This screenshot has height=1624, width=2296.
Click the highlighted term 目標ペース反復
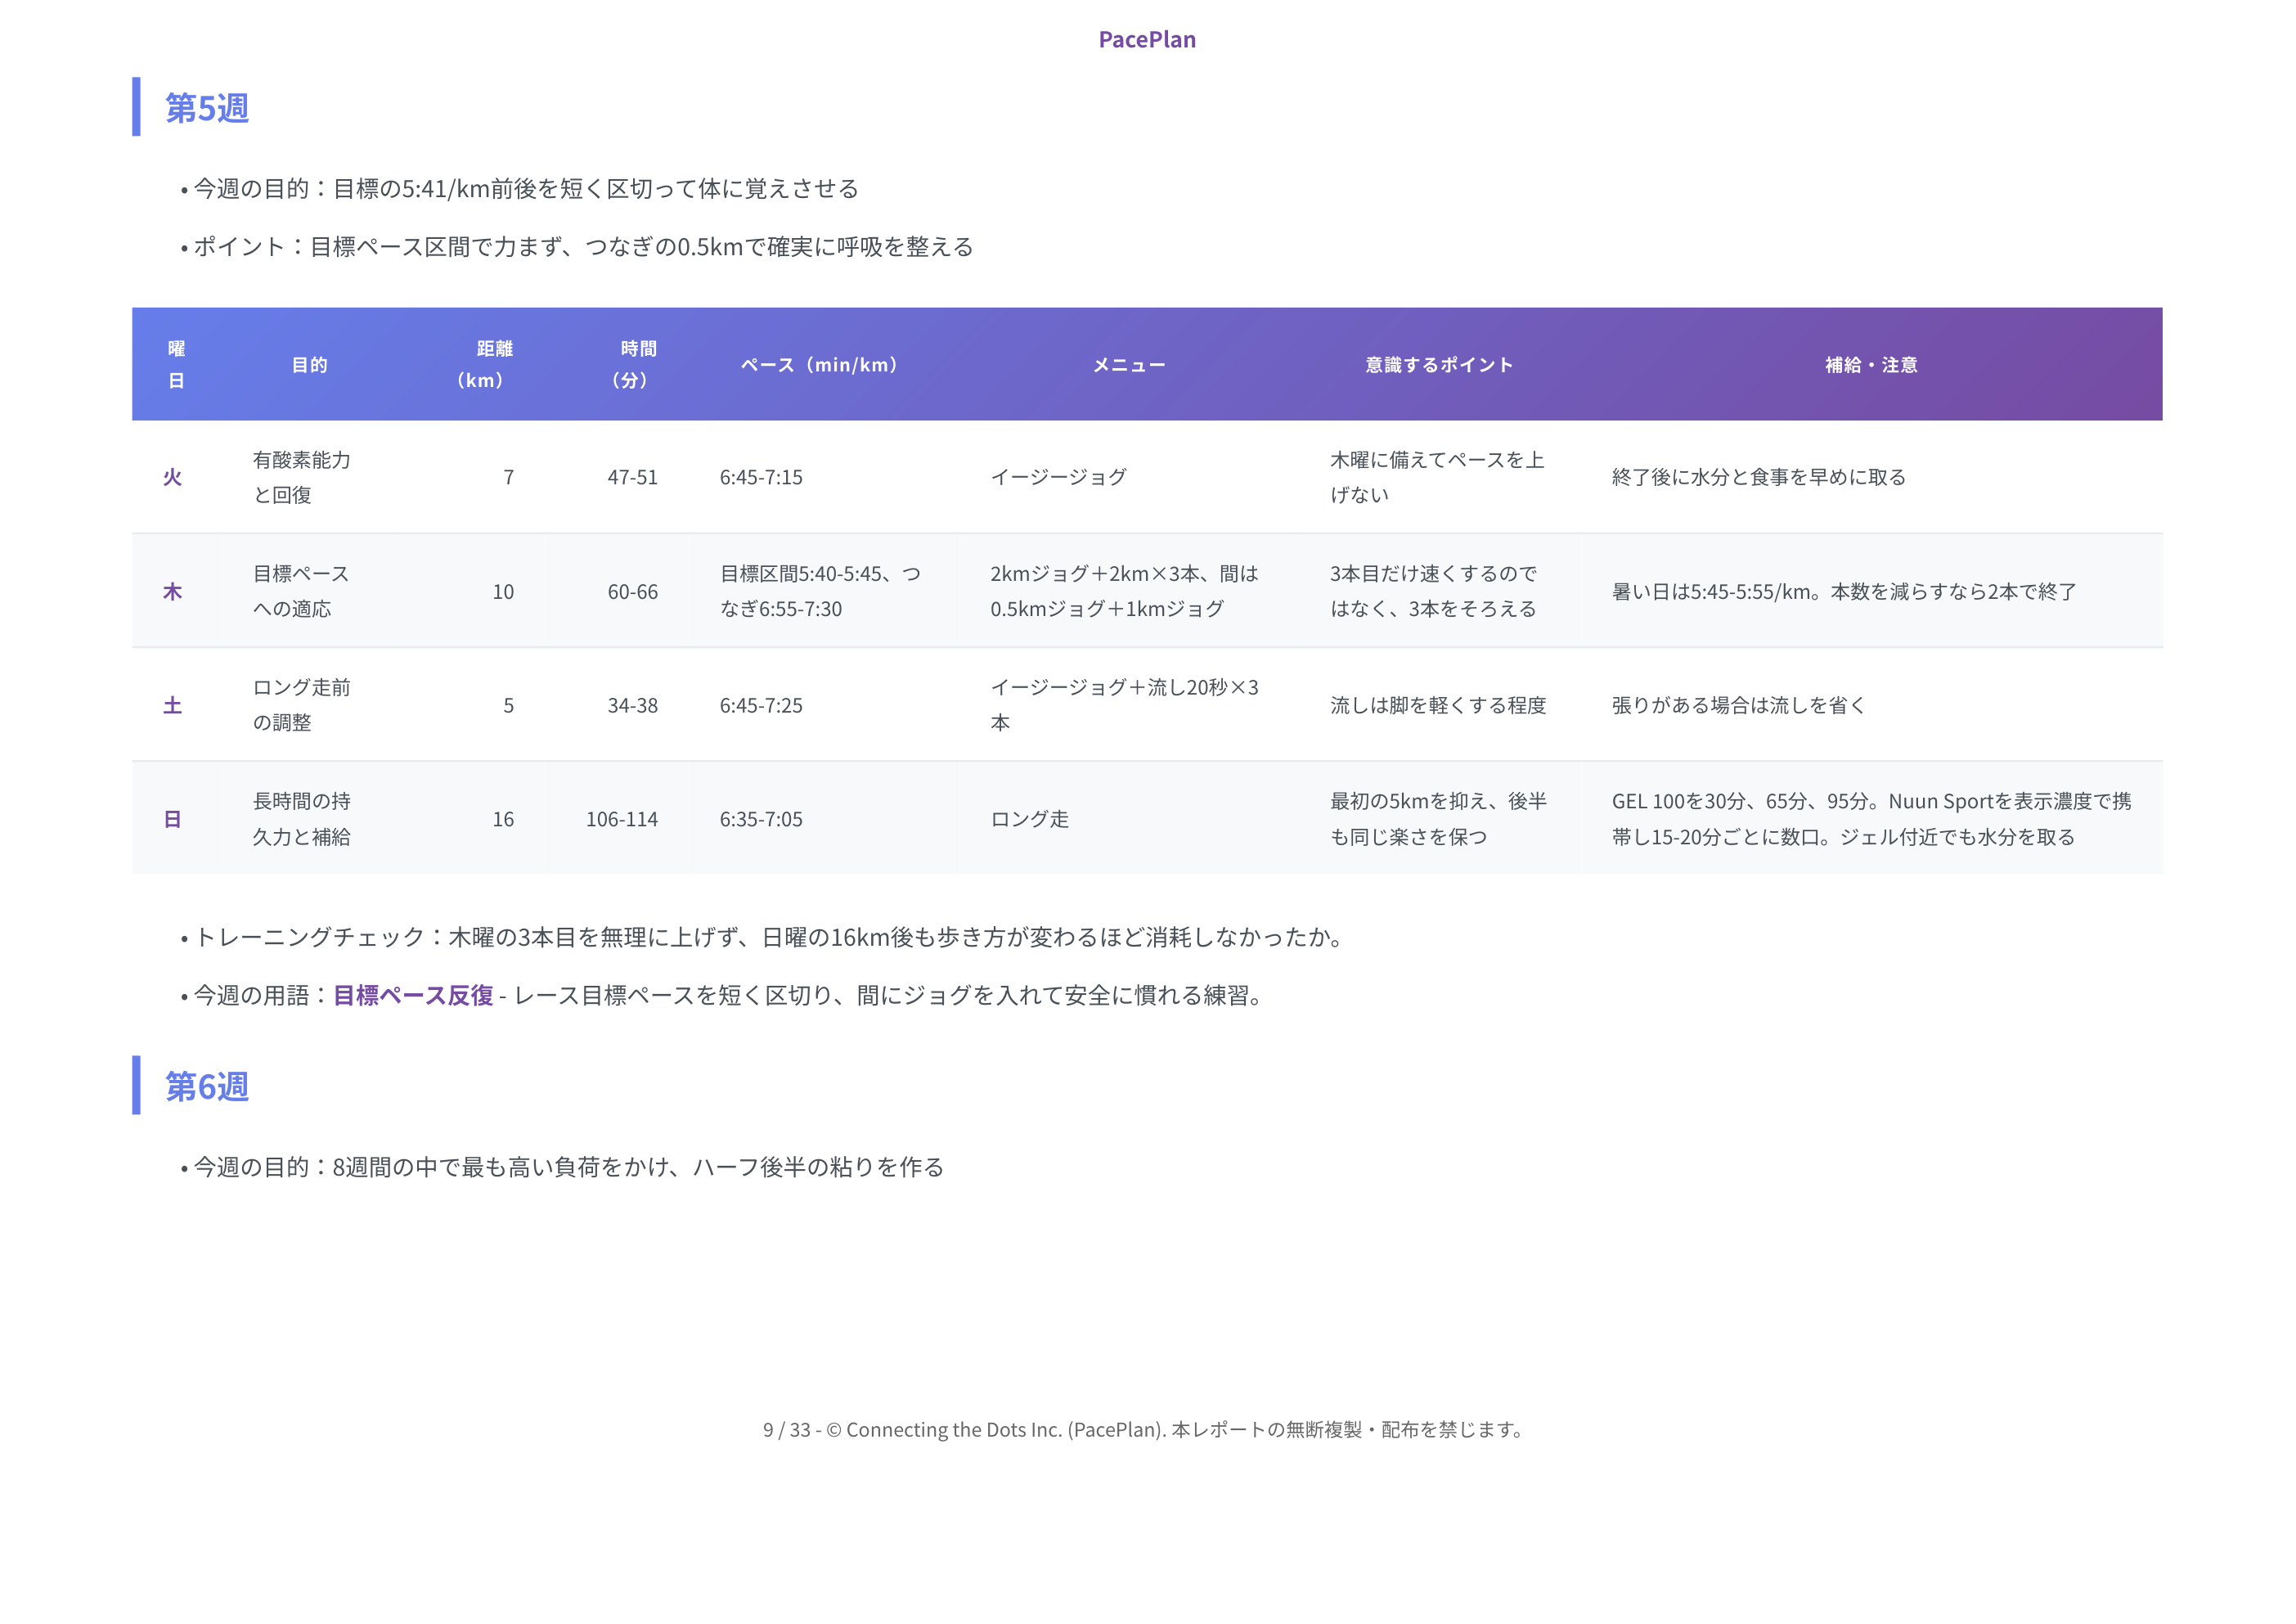point(413,995)
